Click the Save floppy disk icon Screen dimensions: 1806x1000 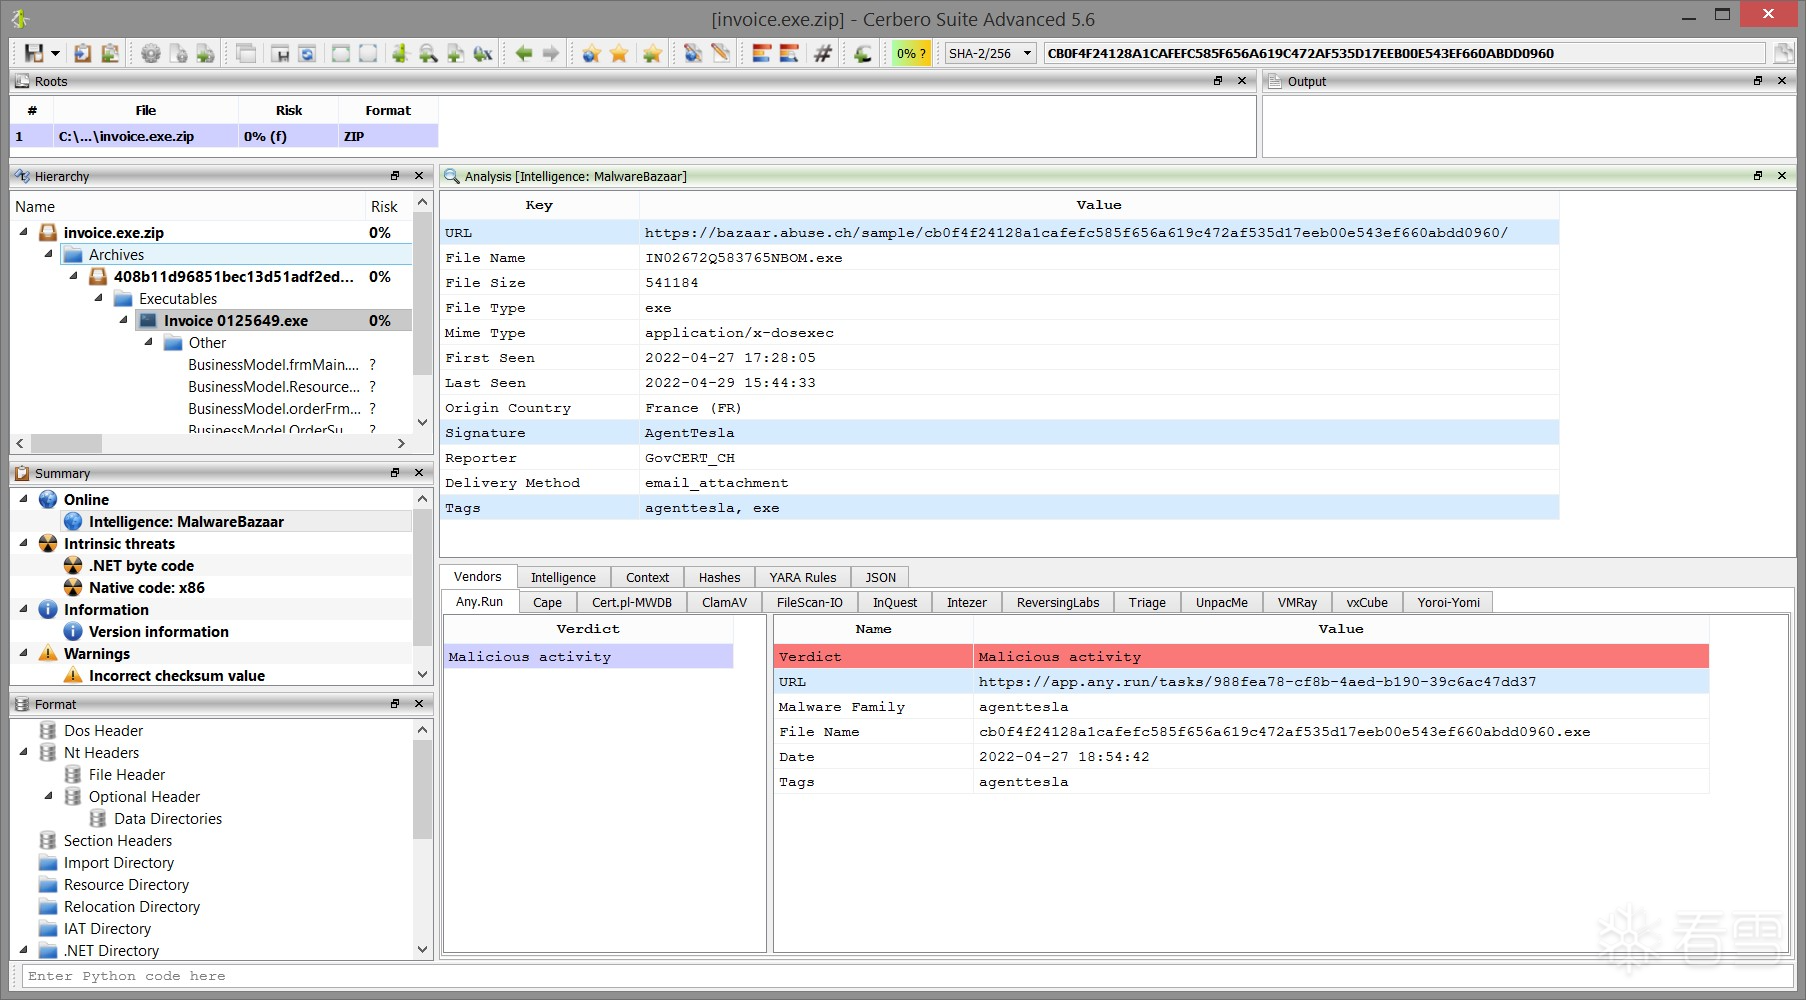[34, 54]
